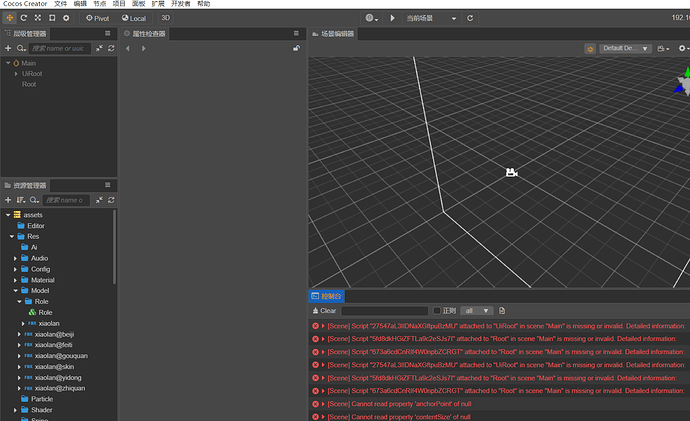
Task: Open the Default De... render dropdown
Action: pyautogui.click(x=625, y=48)
